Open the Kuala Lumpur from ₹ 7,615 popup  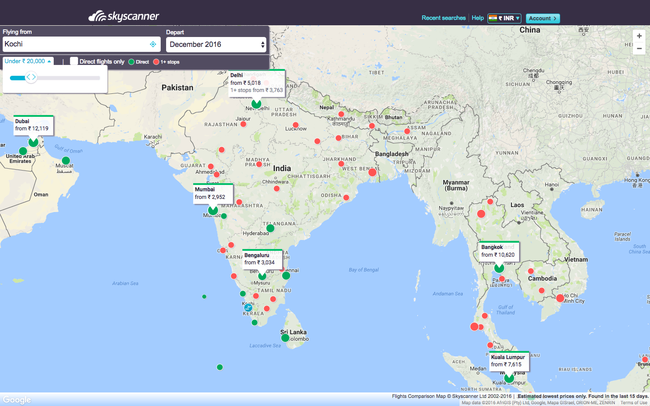[x=509, y=361]
